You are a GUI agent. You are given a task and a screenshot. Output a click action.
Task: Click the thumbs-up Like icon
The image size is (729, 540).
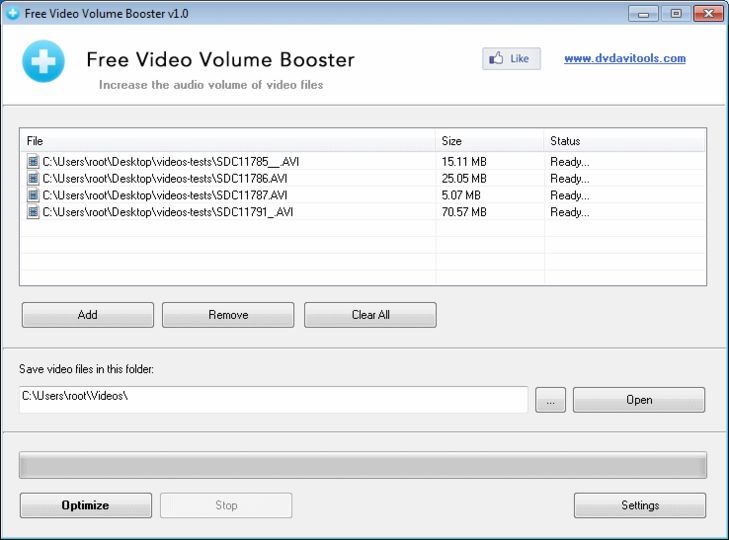pyautogui.click(x=496, y=58)
